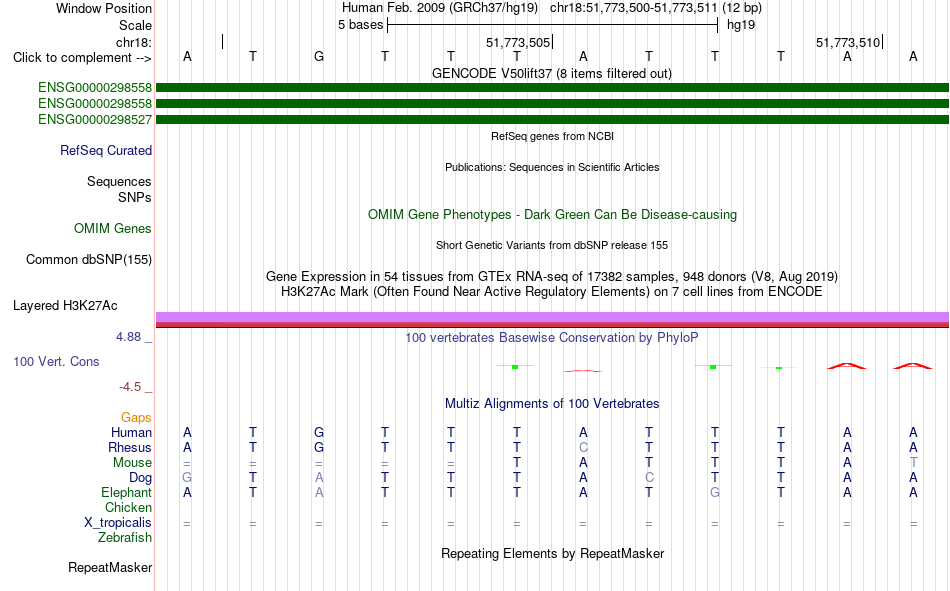Click the 'GENCODE V50lift37 (8 items filtered out)' title
Viewport: 950px width, 591px height.
(552, 73)
